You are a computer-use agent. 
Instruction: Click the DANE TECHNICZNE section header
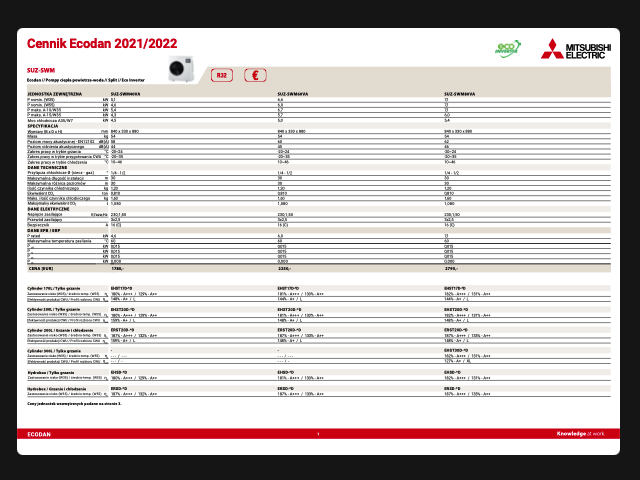47,167
